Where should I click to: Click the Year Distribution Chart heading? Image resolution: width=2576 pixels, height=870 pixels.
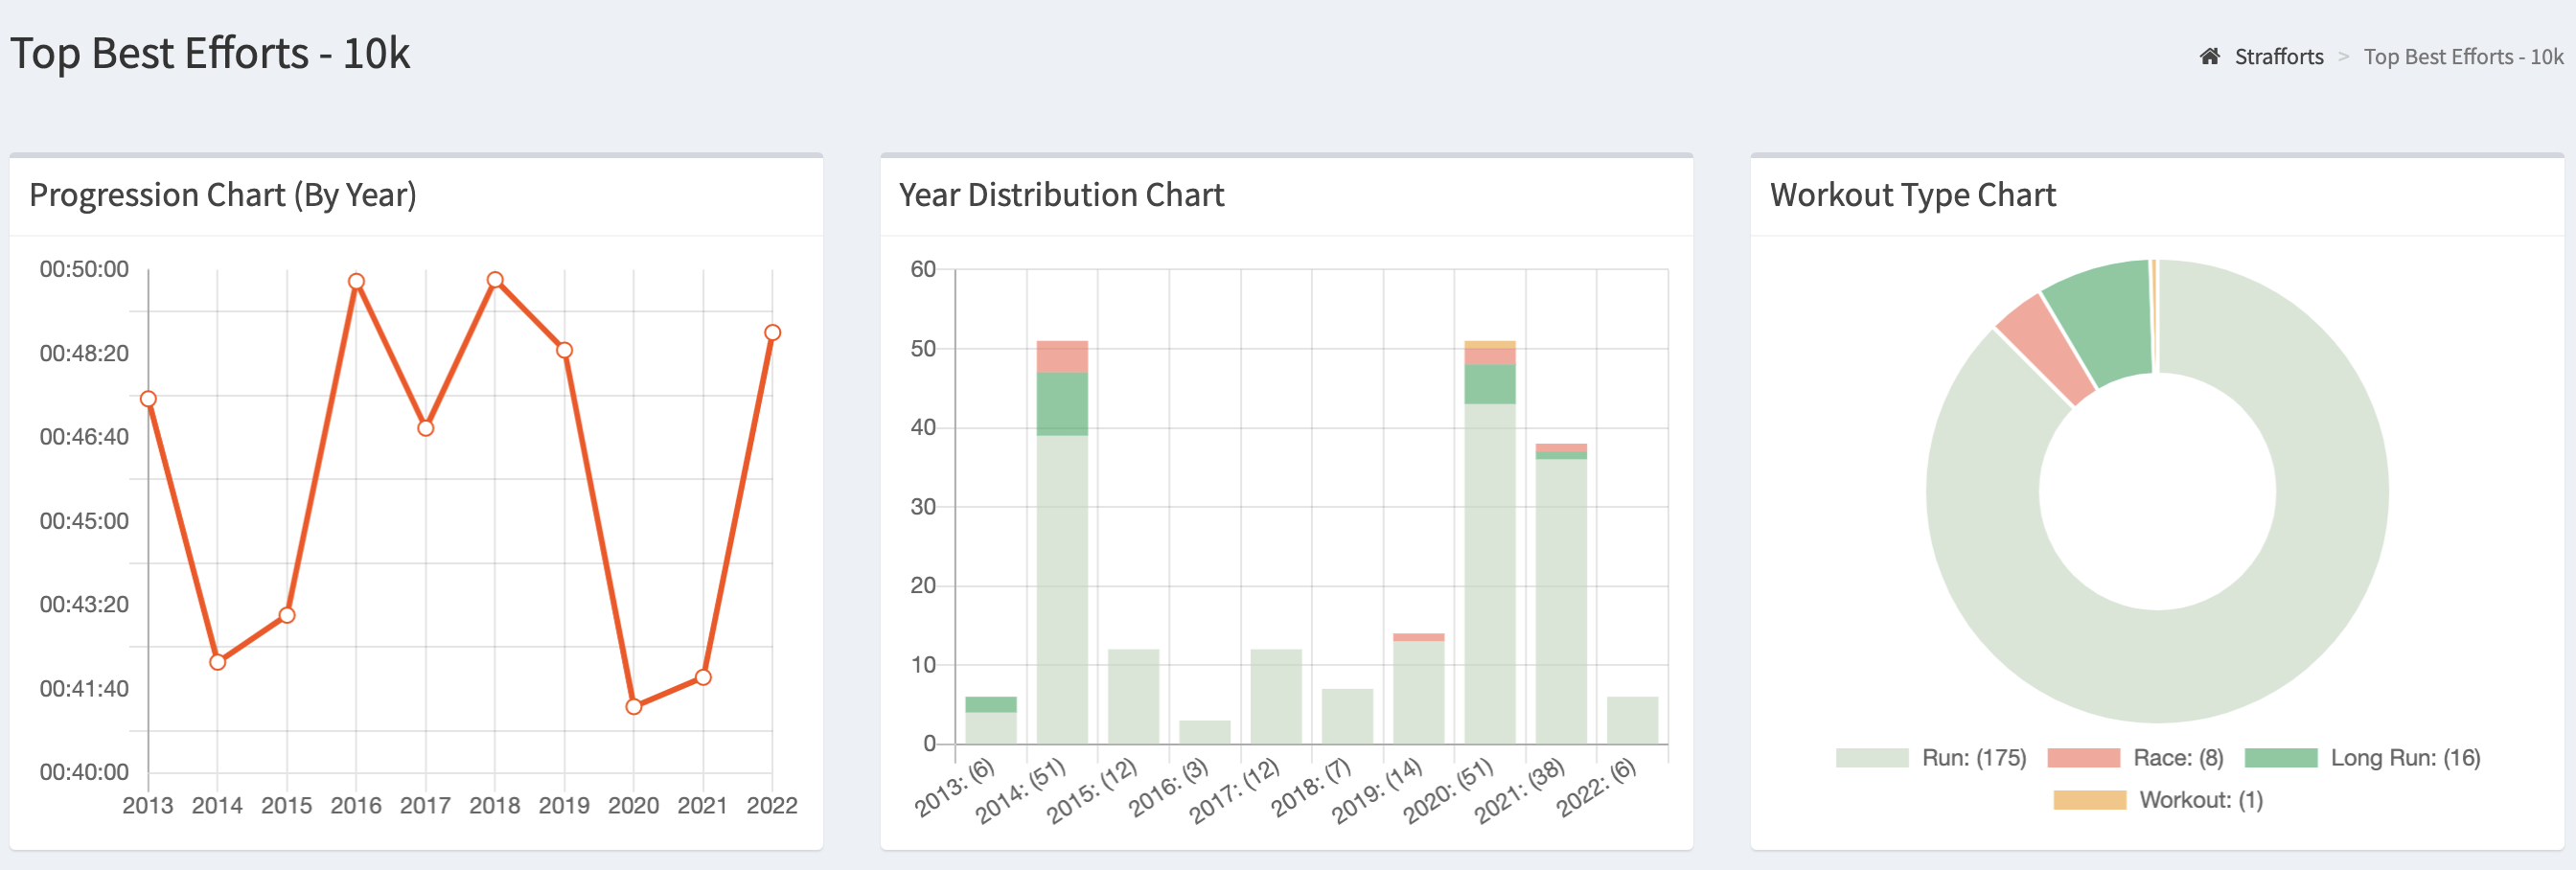click(1061, 194)
